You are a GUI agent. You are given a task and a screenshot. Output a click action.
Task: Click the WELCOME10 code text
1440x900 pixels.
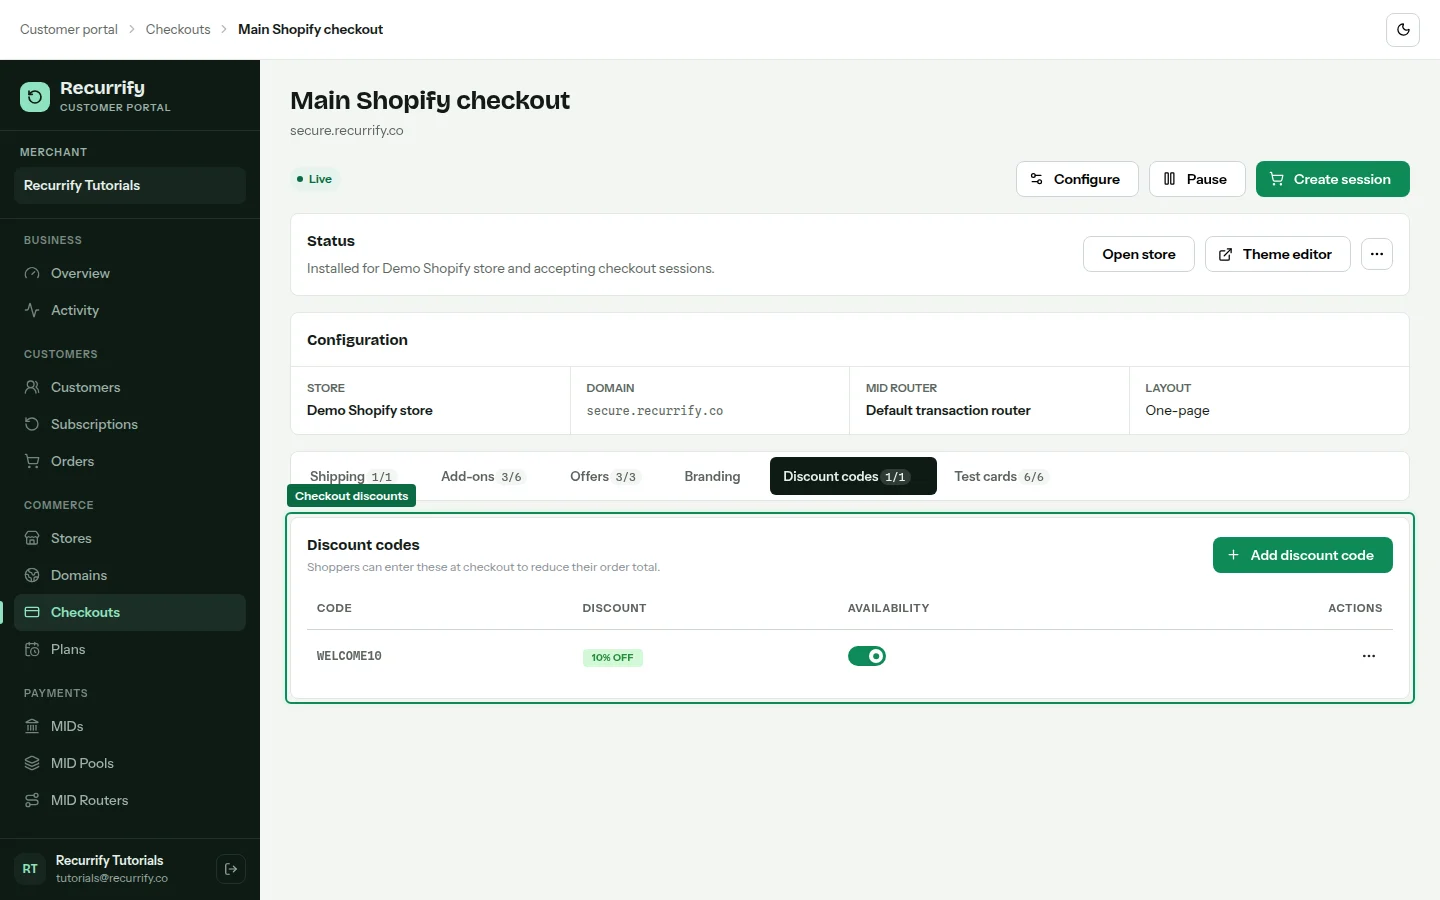click(x=349, y=656)
